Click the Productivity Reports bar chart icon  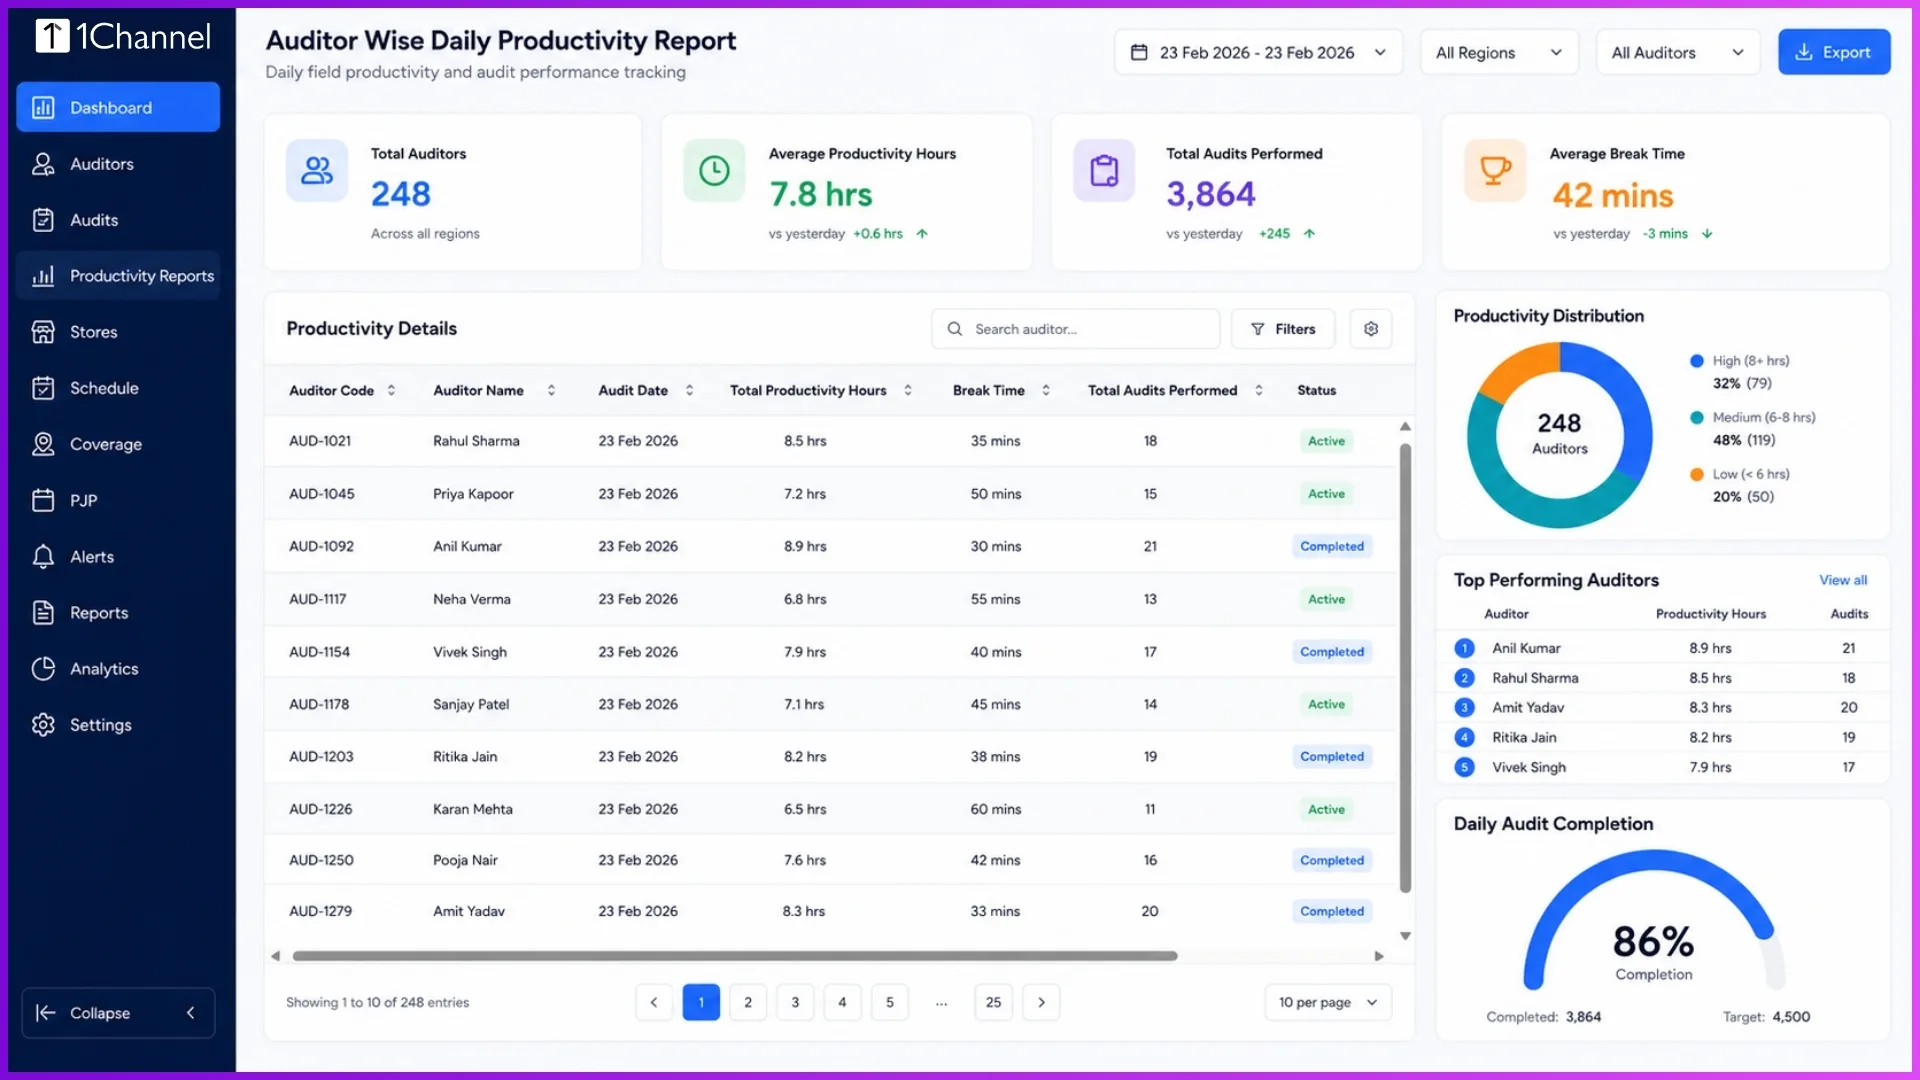point(43,276)
